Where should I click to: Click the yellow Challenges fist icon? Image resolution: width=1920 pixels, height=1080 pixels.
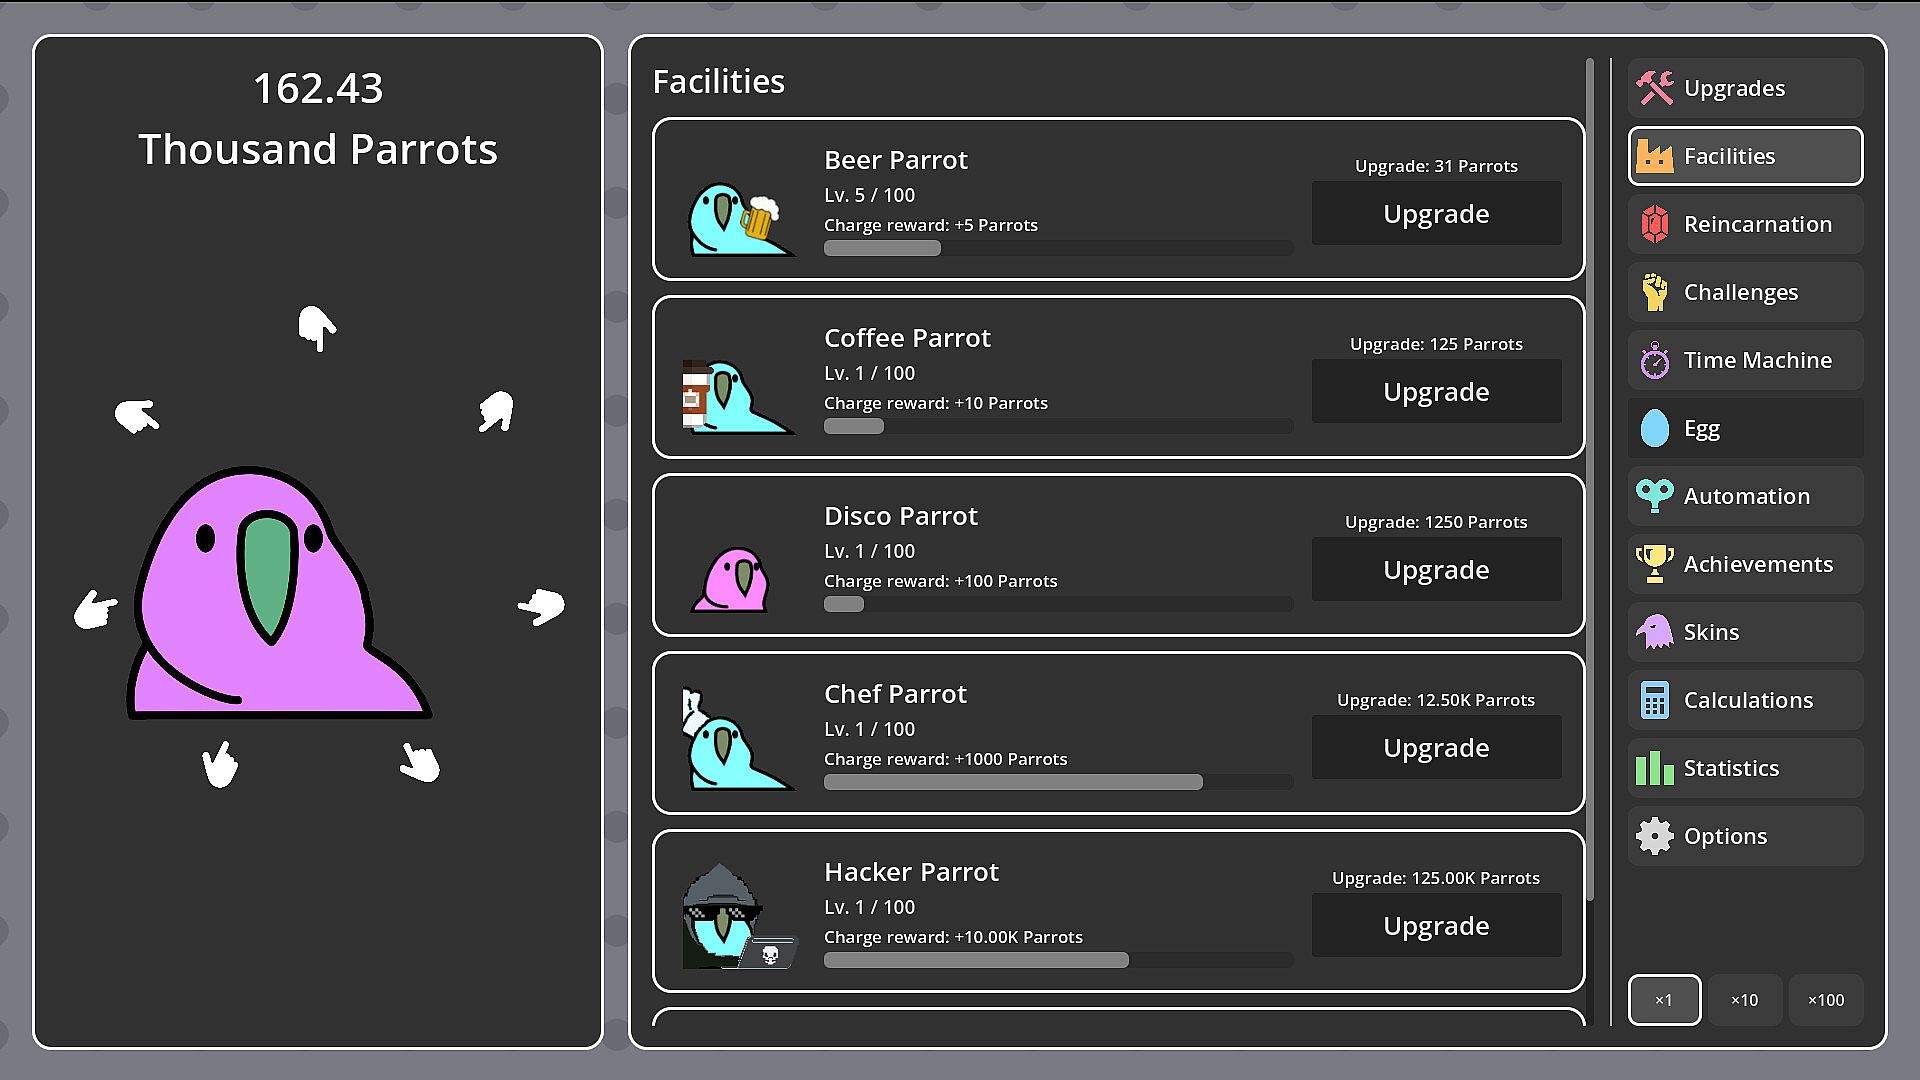tap(1655, 292)
